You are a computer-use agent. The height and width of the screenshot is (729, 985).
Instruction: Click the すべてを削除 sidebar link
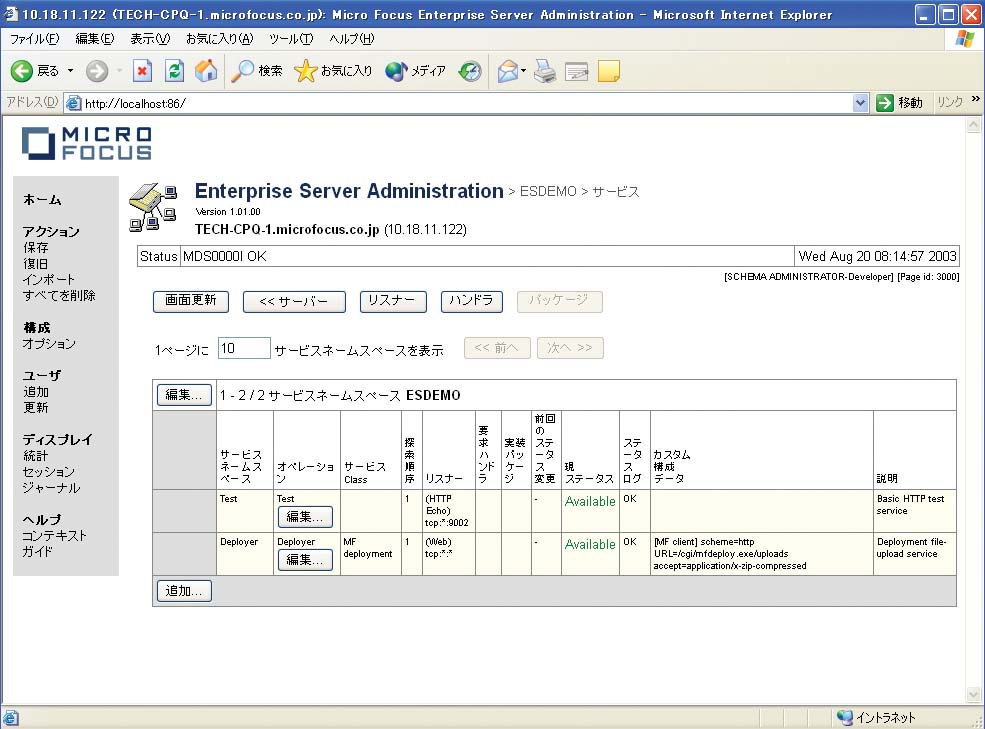click(59, 295)
